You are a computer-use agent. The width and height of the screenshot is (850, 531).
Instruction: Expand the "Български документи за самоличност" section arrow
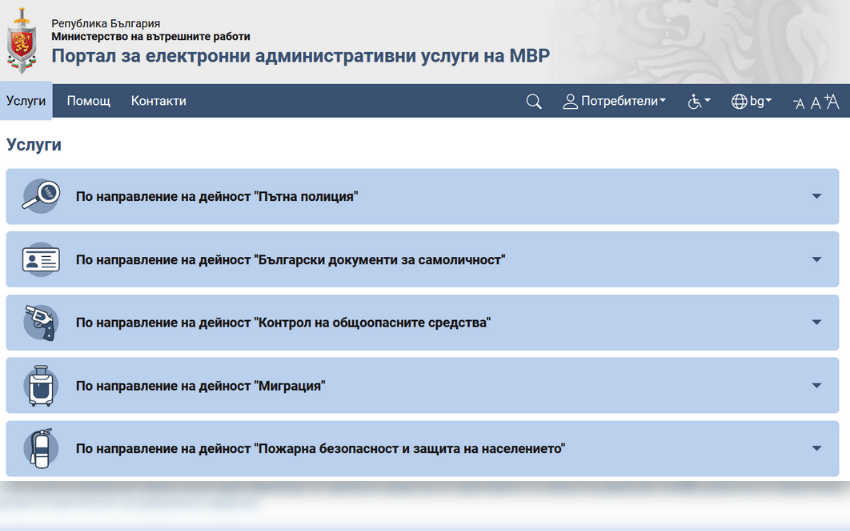(x=816, y=259)
